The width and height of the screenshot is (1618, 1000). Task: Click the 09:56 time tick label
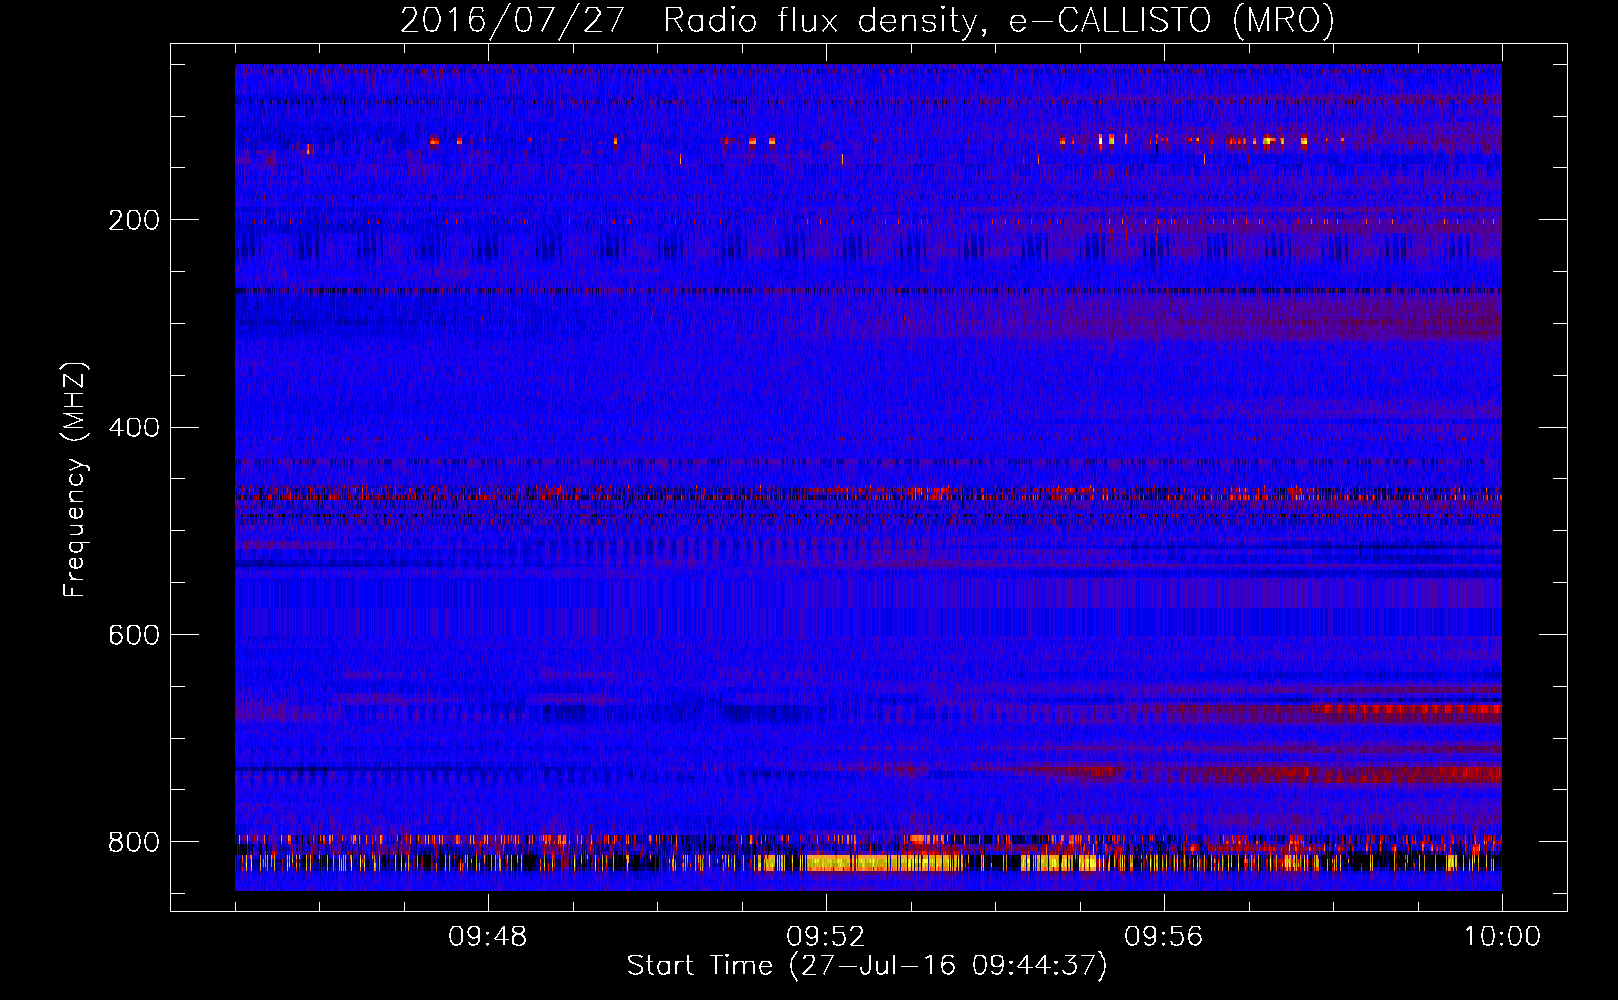click(x=1164, y=937)
